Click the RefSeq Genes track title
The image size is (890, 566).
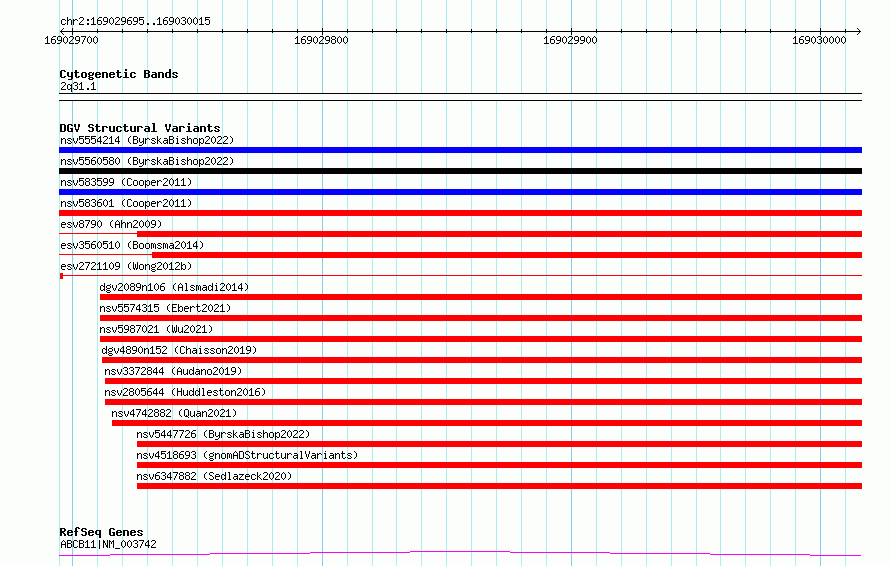point(101,533)
